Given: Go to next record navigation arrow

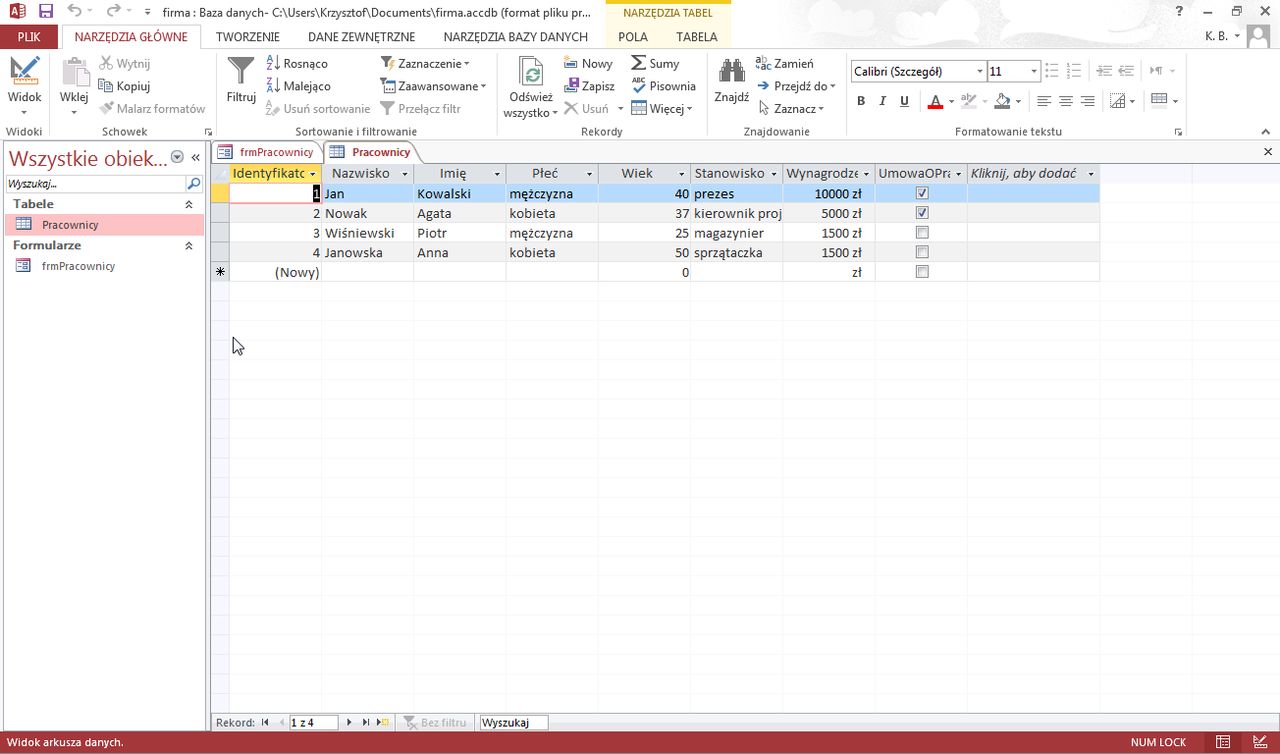Looking at the screenshot, I should pos(349,722).
